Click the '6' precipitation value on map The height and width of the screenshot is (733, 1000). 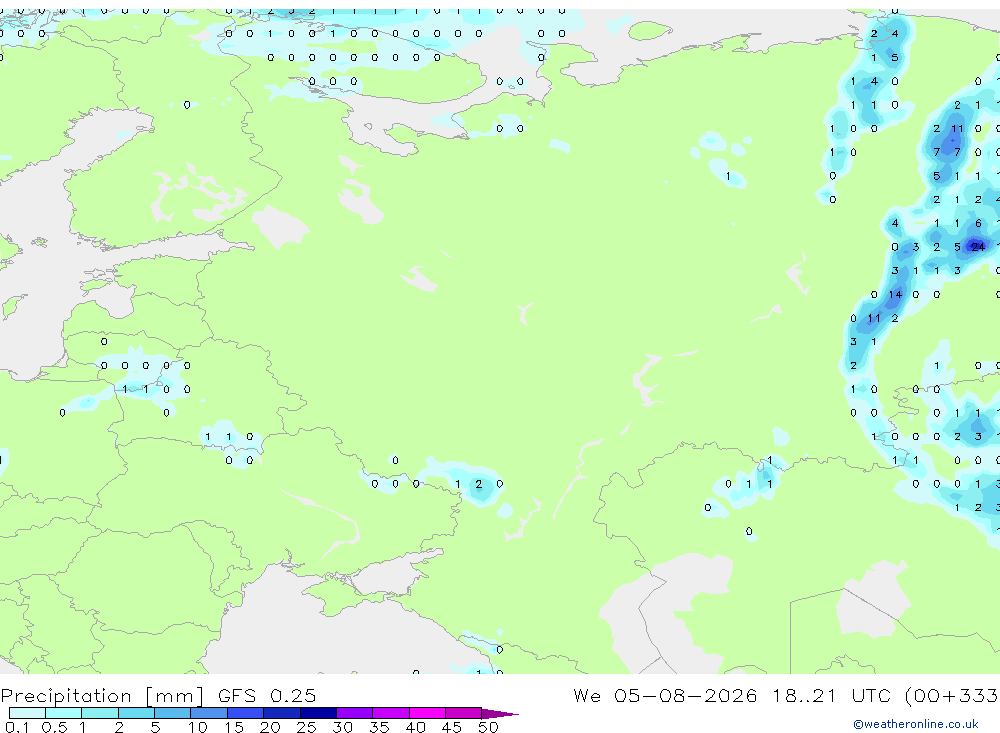(x=978, y=223)
